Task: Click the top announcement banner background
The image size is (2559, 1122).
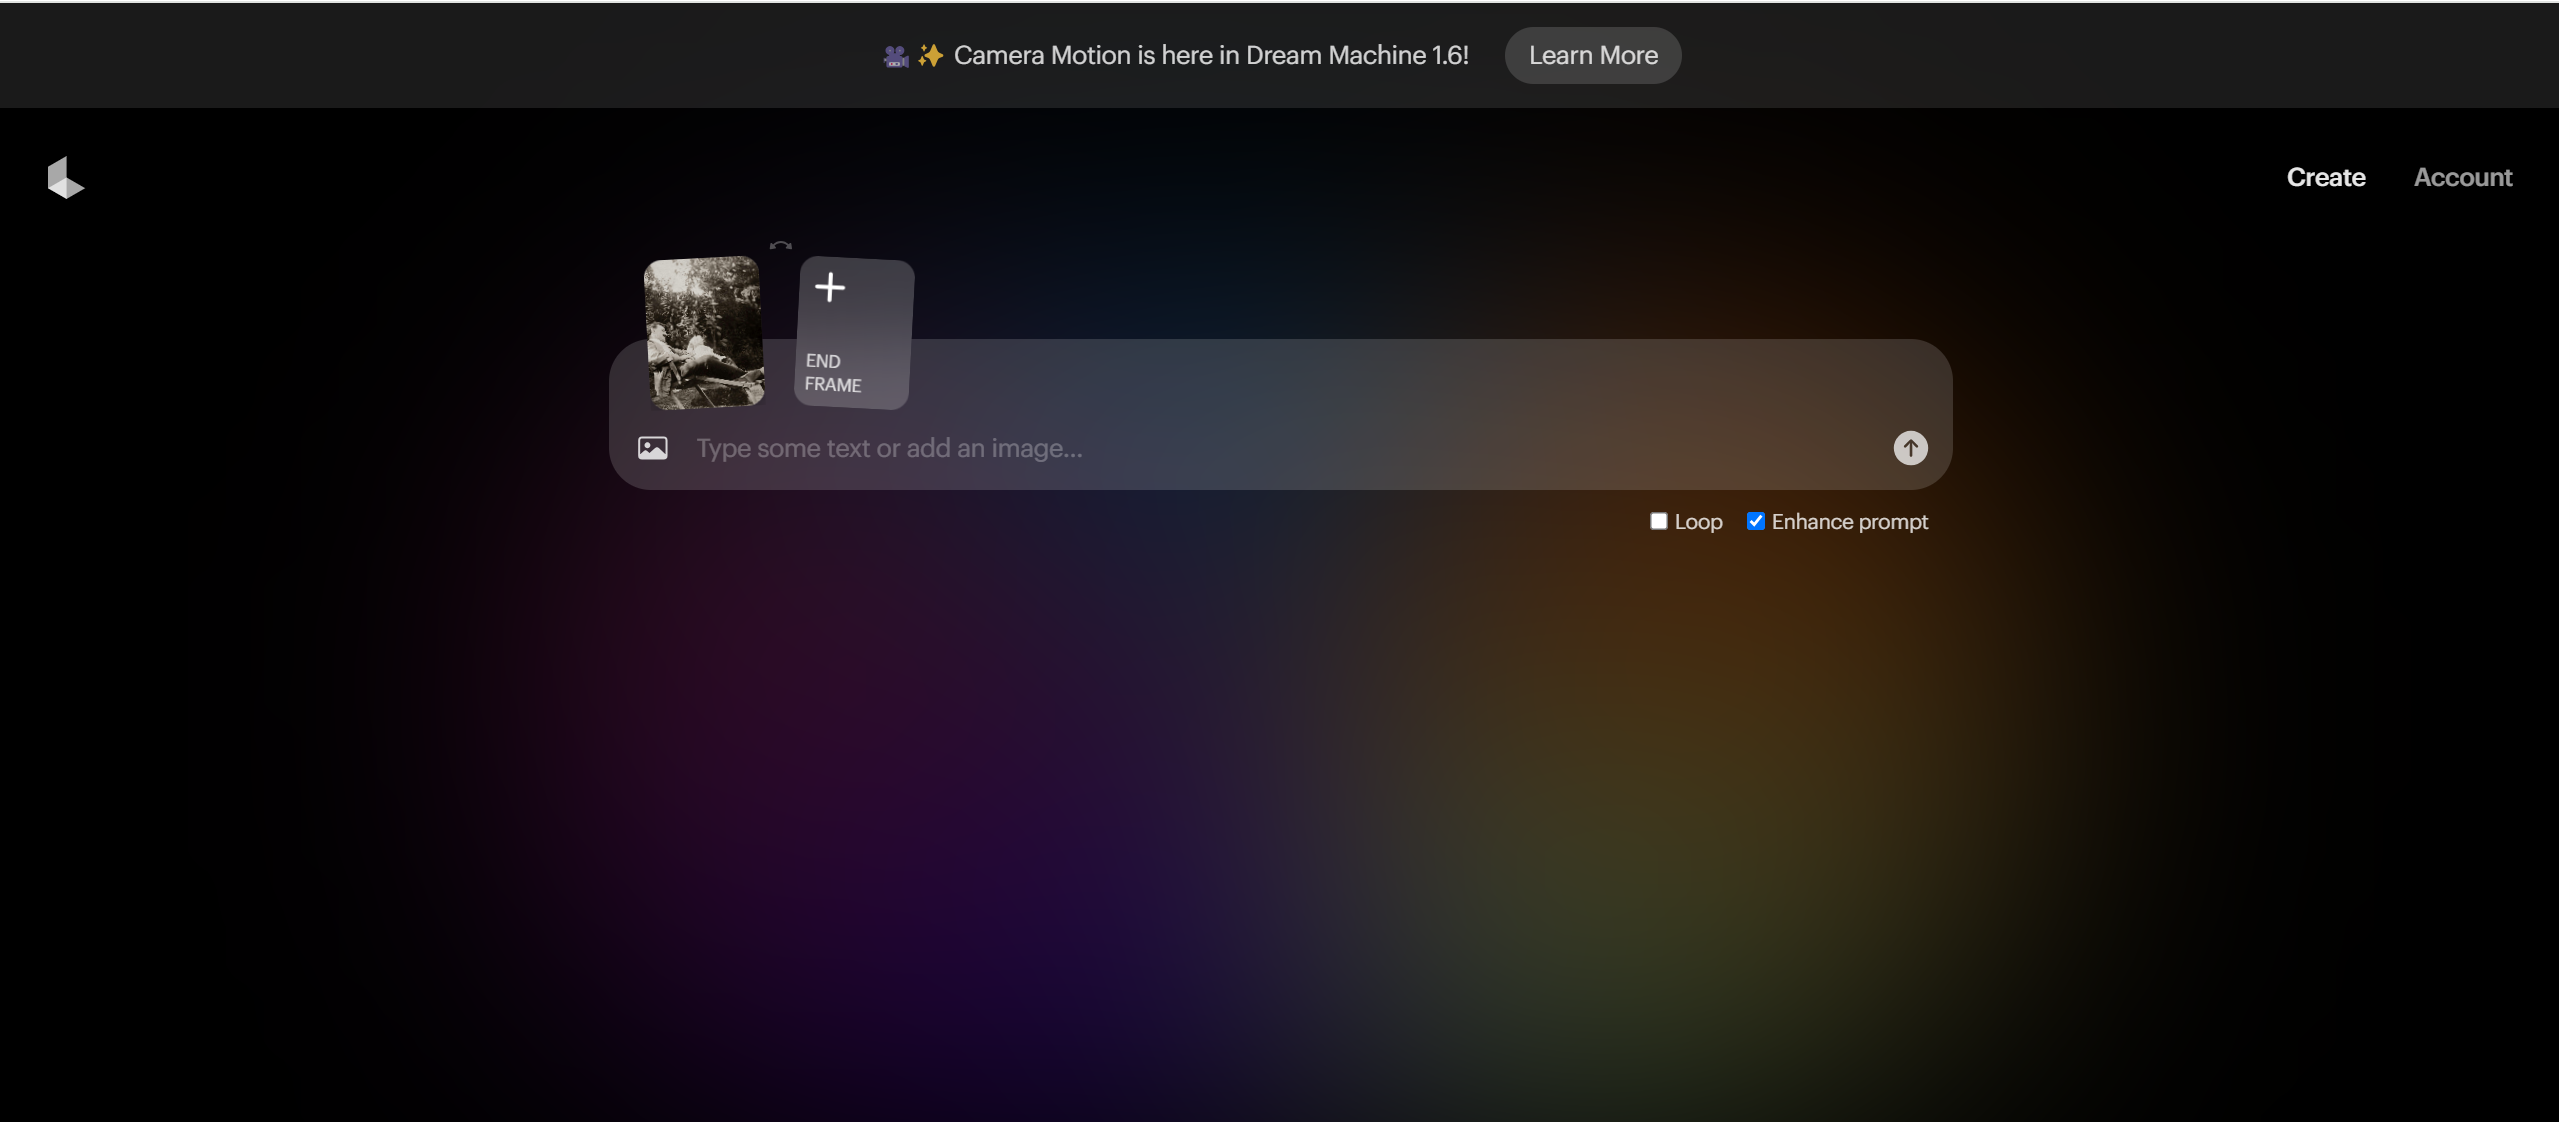Action: point(400,56)
